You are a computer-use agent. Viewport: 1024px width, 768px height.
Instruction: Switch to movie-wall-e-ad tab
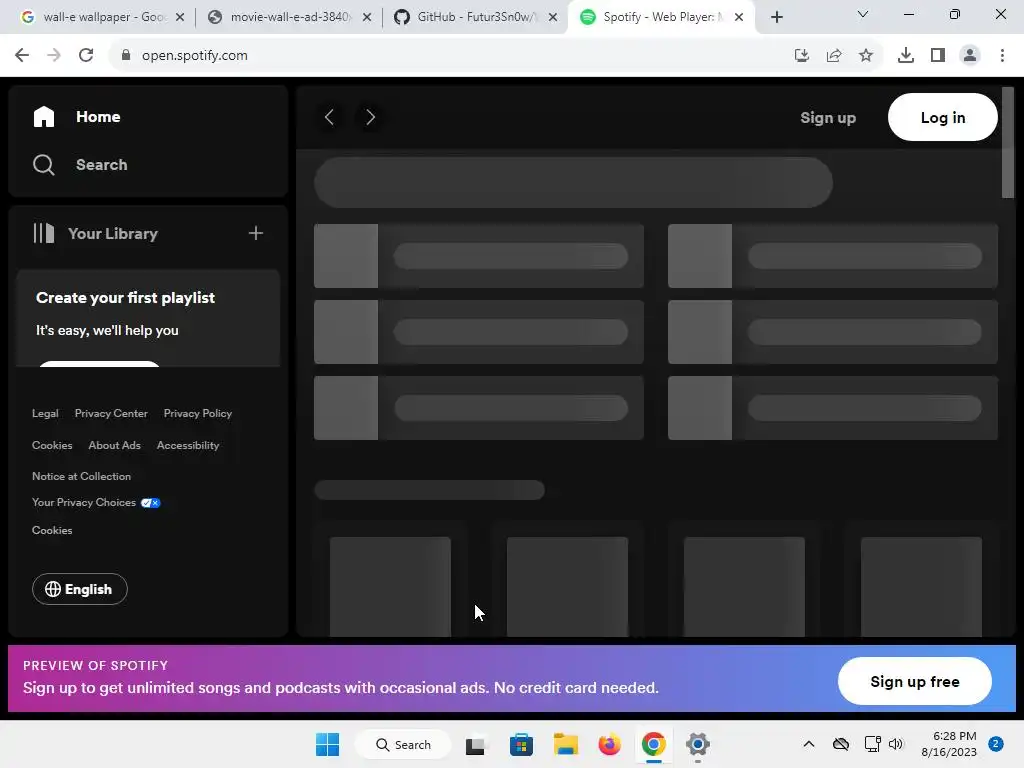click(289, 17)
